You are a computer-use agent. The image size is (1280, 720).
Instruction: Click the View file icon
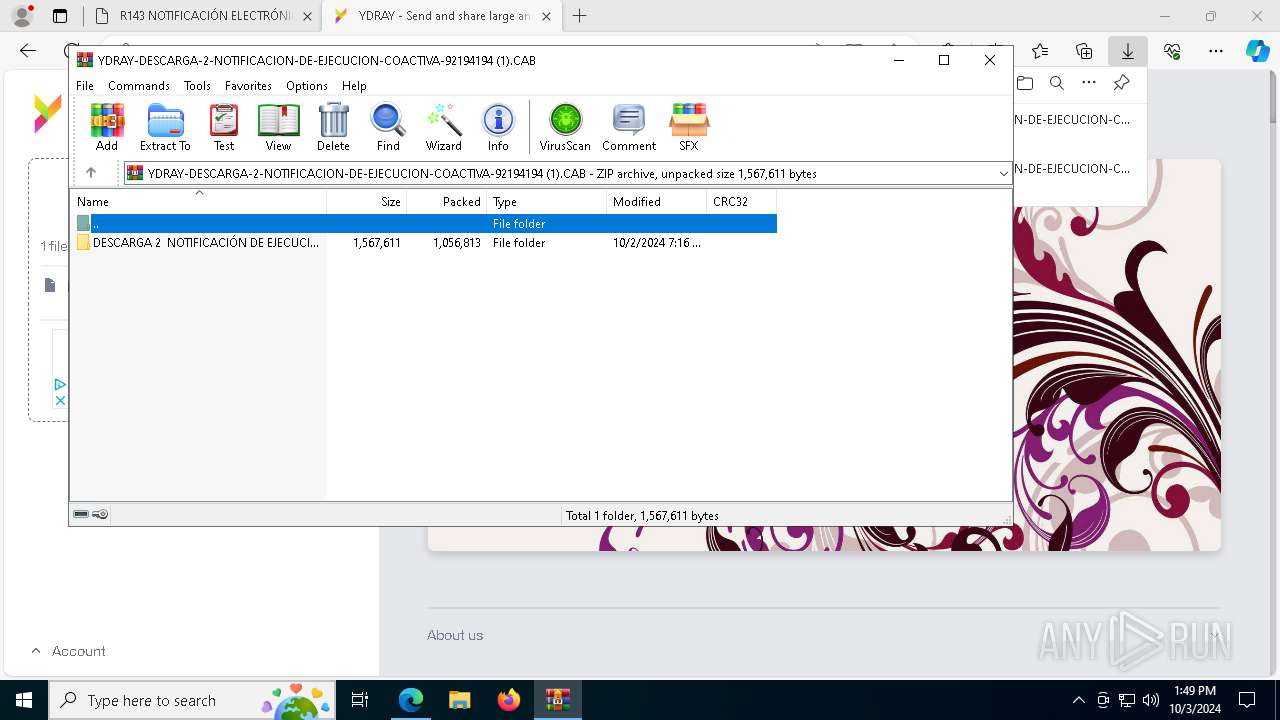278,127
